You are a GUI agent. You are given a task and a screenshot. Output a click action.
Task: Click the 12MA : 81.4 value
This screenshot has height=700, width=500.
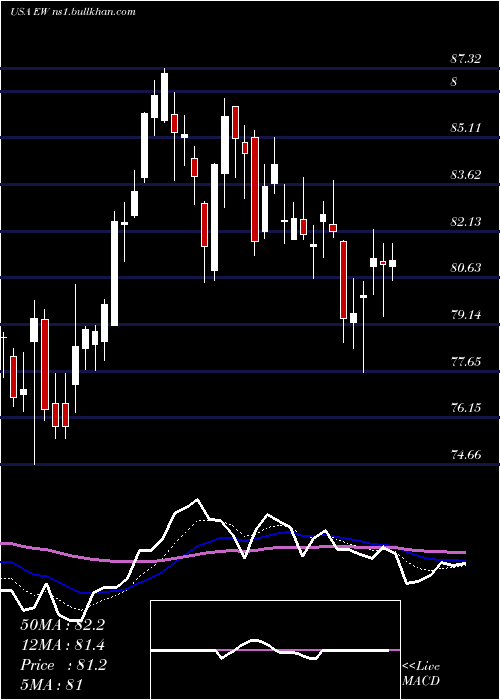pos(62,645)
